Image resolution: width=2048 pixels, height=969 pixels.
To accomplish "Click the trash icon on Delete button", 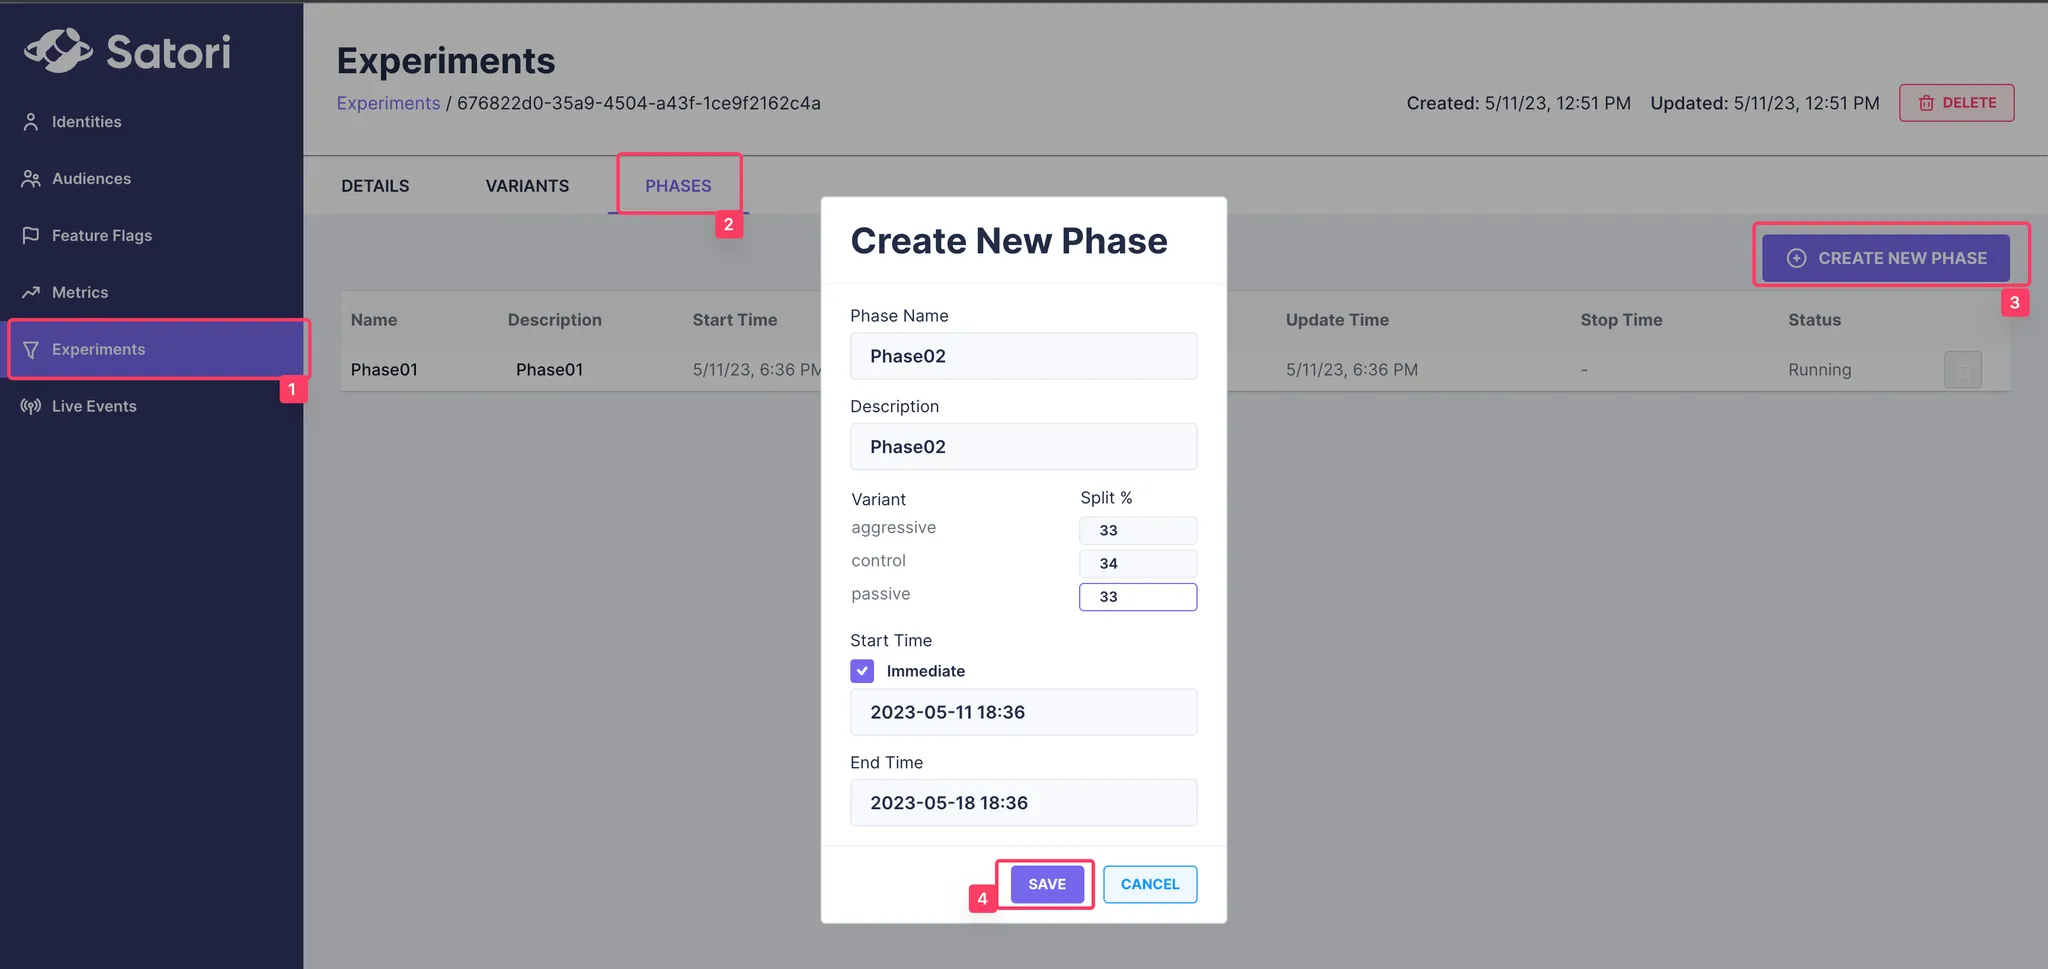I will tap(1926, 103).
